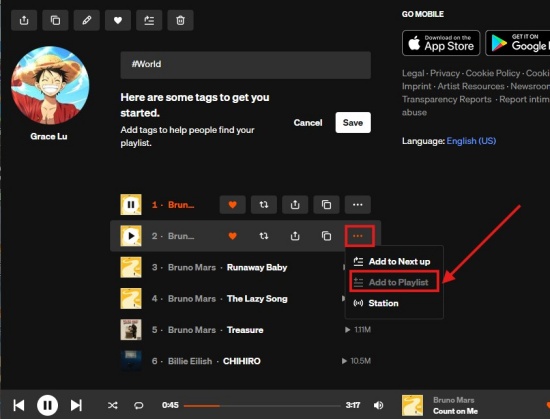Choose Add to Playlist in the menu
This screenshot has height=419, width=550.
[394, 282]
